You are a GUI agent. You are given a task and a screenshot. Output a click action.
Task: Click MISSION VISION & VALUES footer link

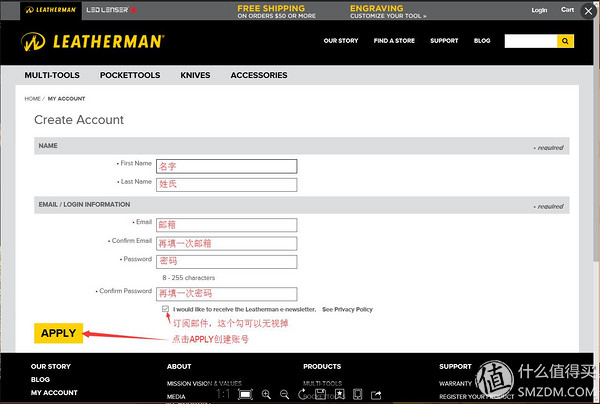[x=204, y=383]
